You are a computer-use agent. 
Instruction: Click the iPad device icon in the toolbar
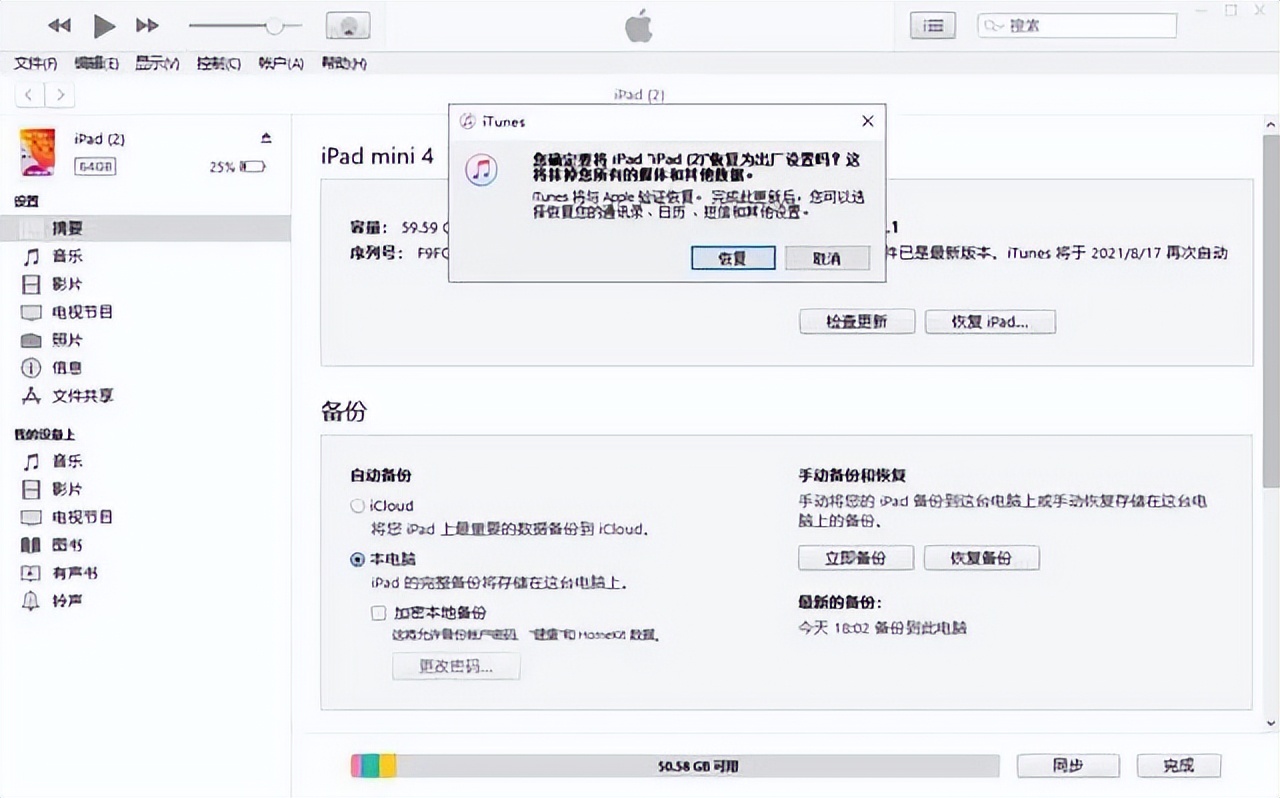347,23
